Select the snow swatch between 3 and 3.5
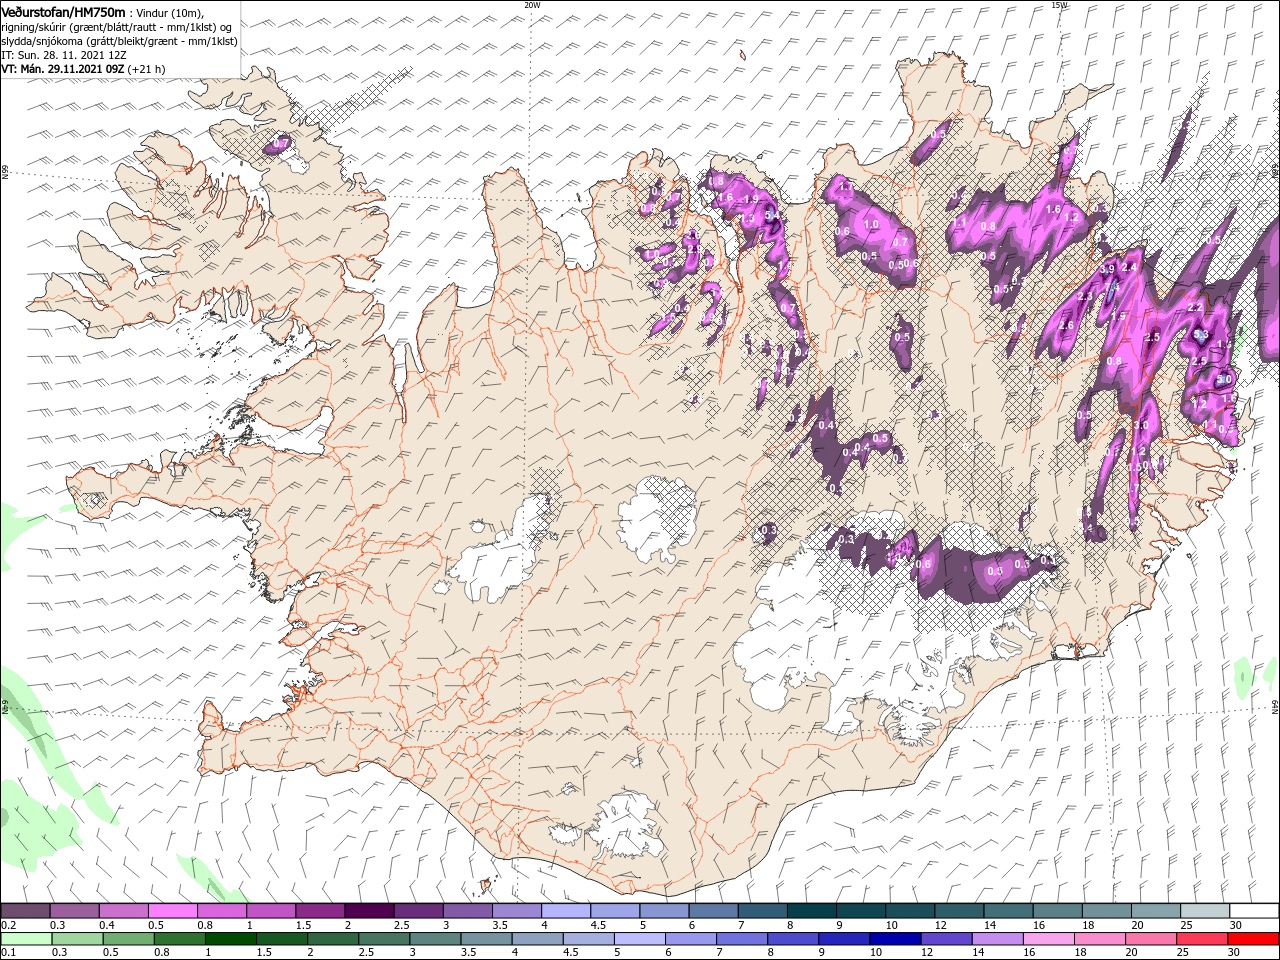The height and width of the screenshot is (960, 1280). (x=467, y=911)
